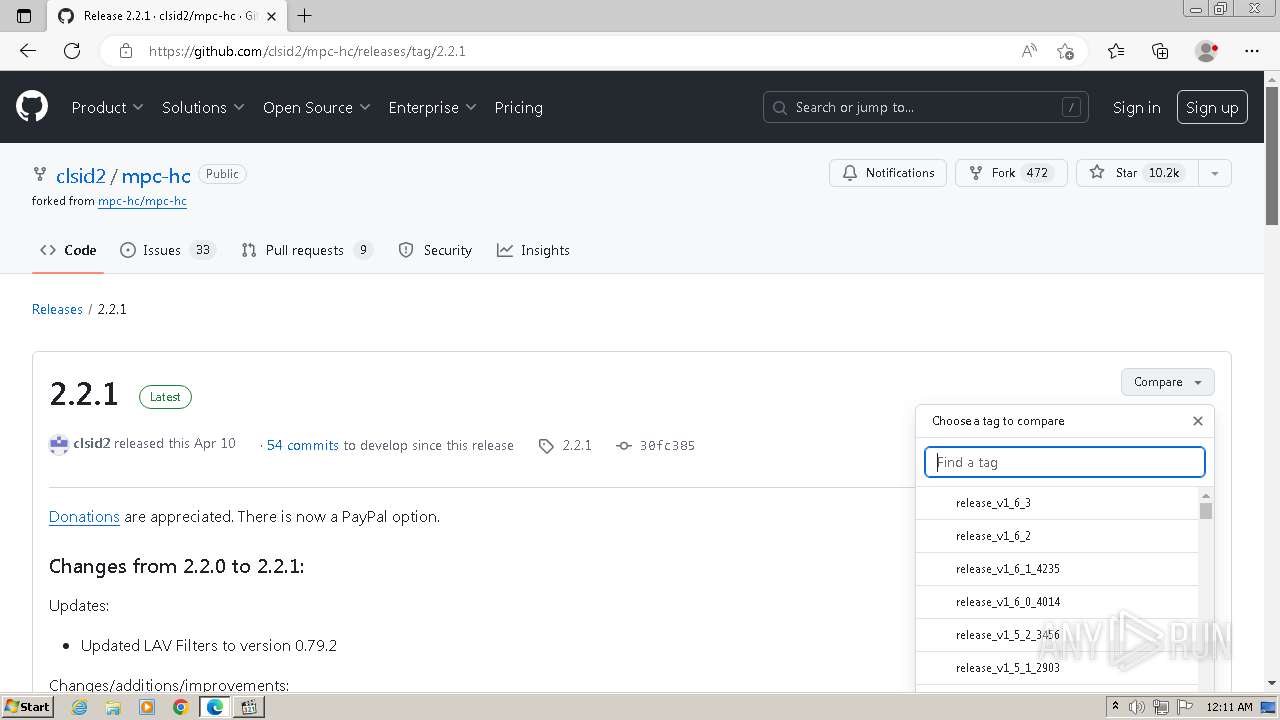Open clsid2 avatar image
This screenshot has width=1280, height=720.
point(59,444)
